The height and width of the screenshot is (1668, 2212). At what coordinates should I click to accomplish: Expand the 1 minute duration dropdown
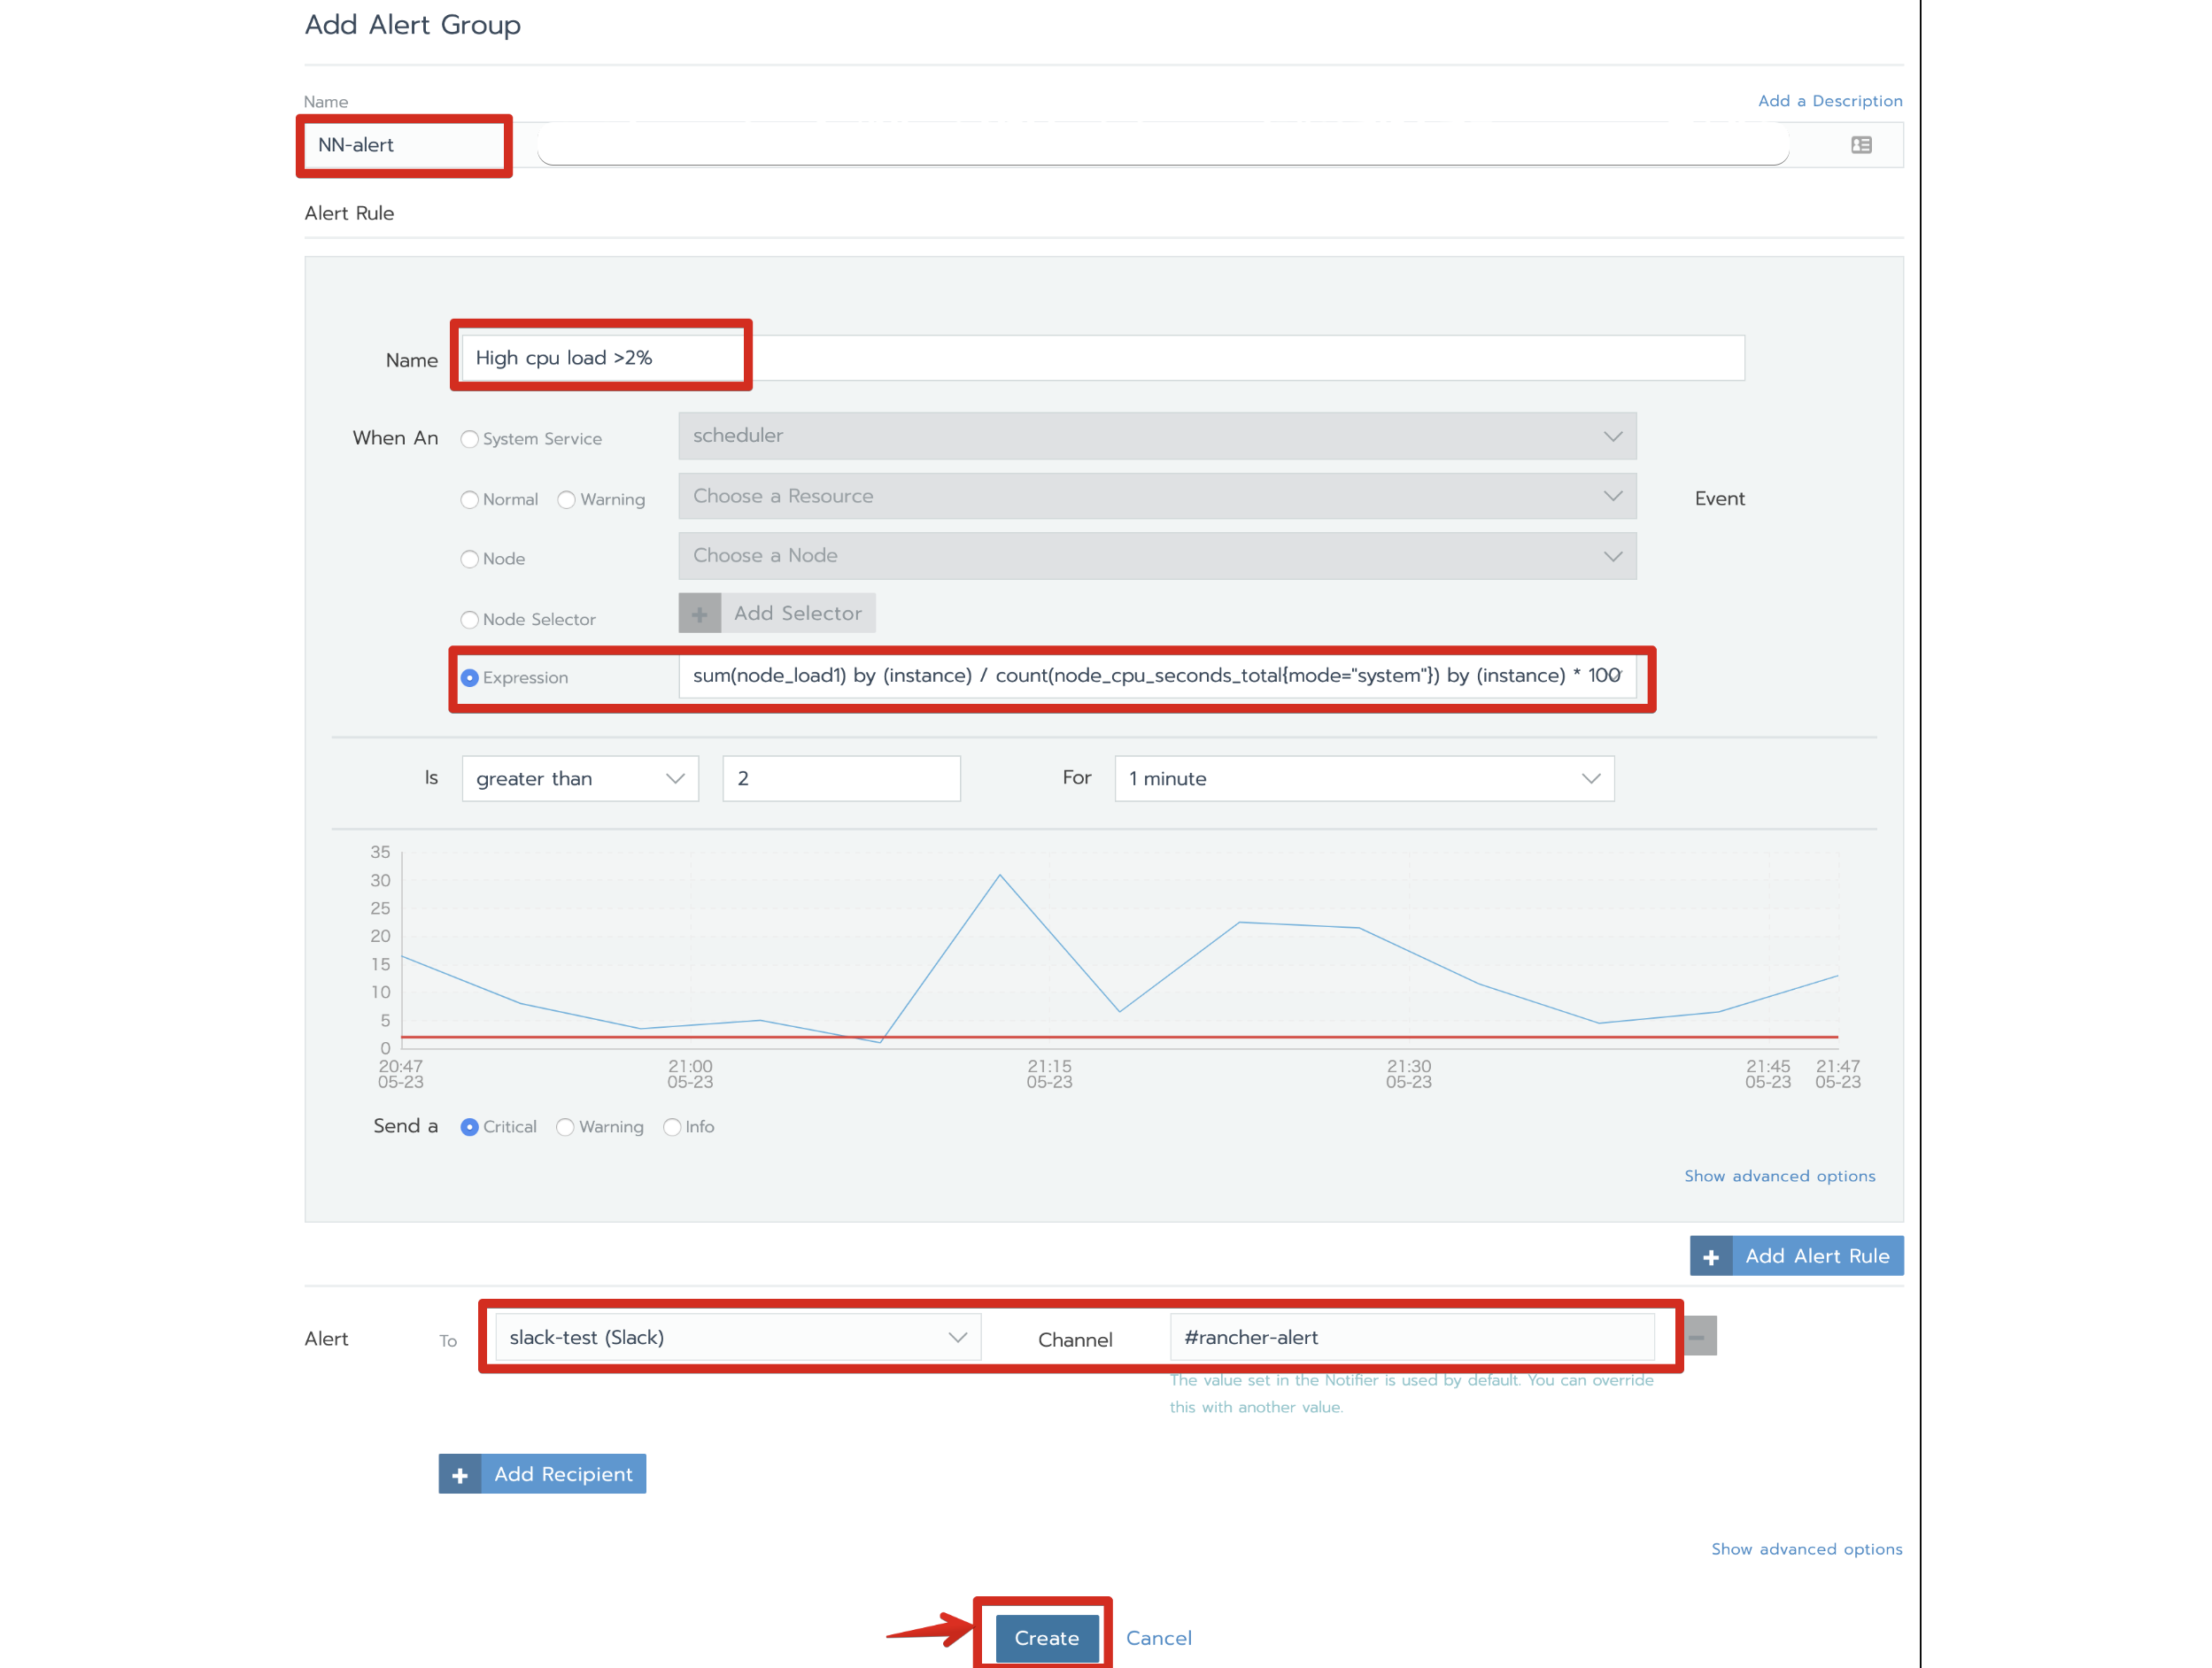[1363, 778]
